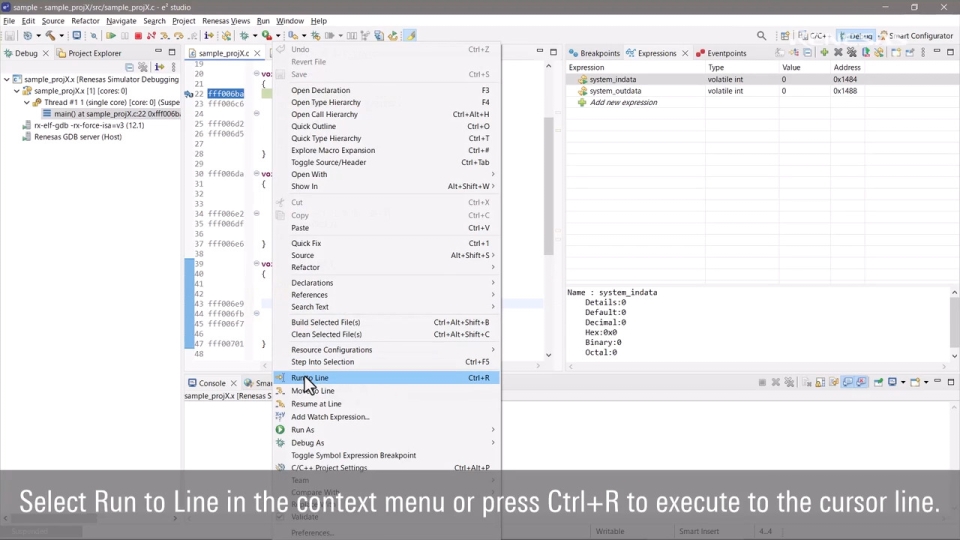Select Resume at Line menu entry
960x540 pixels.
click(x=387, y=404)
